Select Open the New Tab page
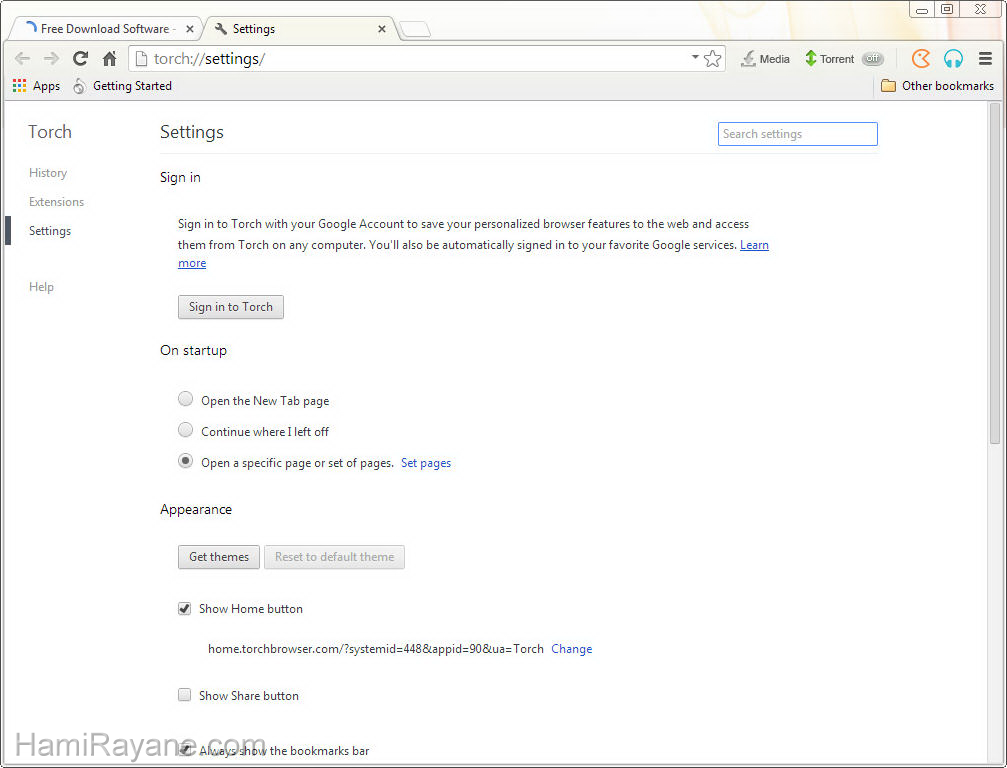Viewport: 1007px width, 768px height. pyautogui.click(x=186, y=399)
